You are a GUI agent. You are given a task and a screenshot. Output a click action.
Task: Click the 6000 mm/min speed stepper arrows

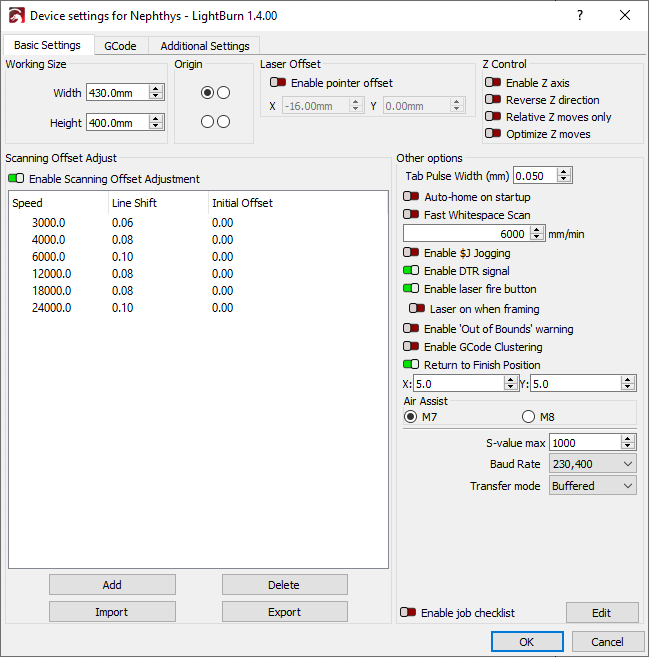pos(537,233)
